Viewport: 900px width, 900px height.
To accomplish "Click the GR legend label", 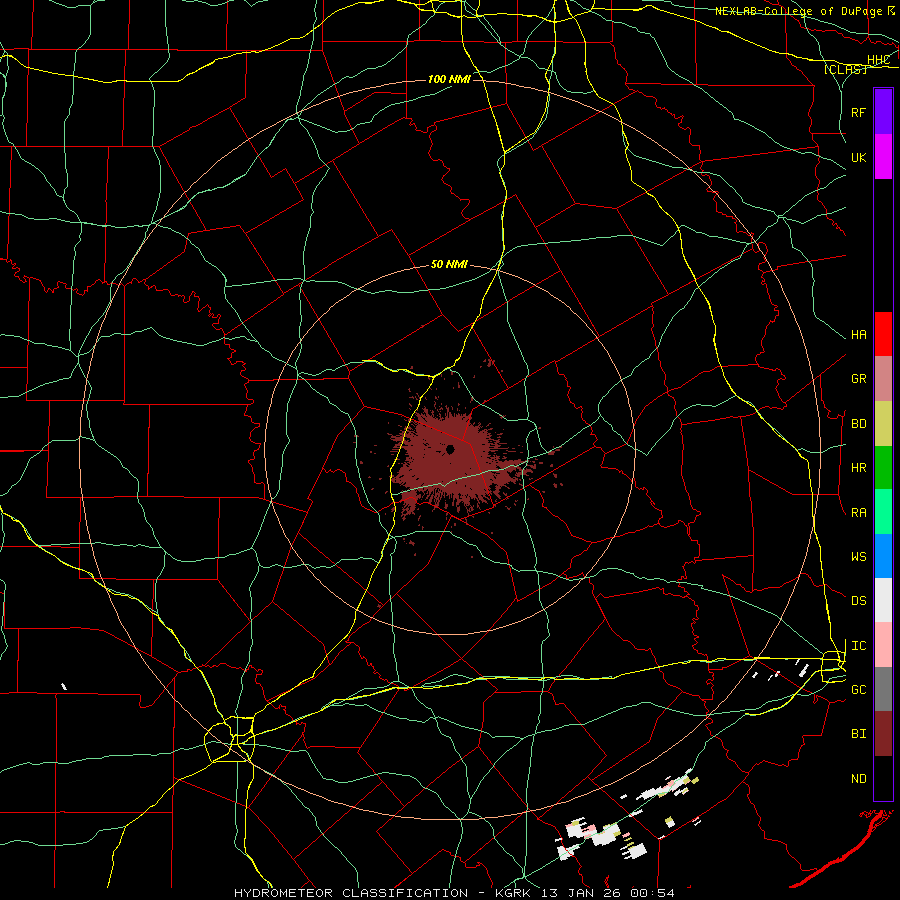I will tap(858, 379).
